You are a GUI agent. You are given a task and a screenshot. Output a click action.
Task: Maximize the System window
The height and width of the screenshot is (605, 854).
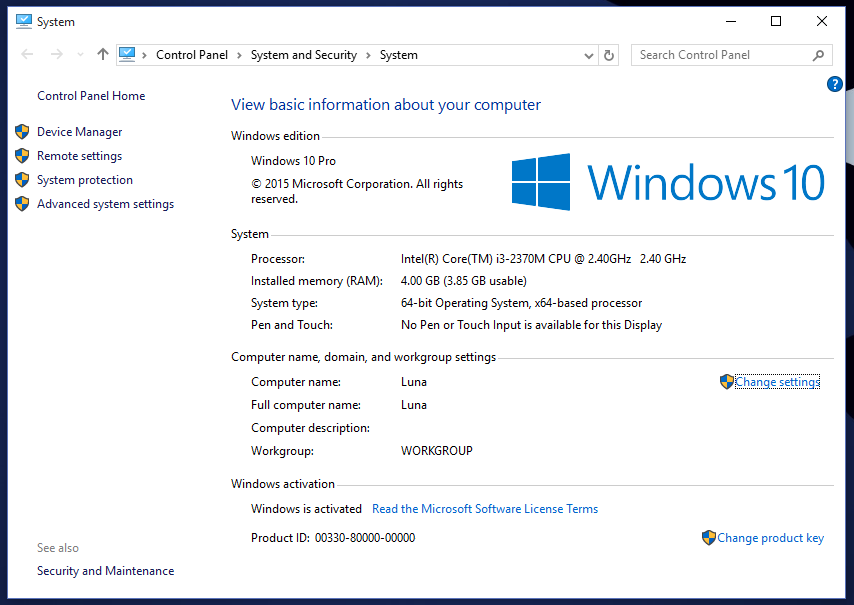point(776,21)
